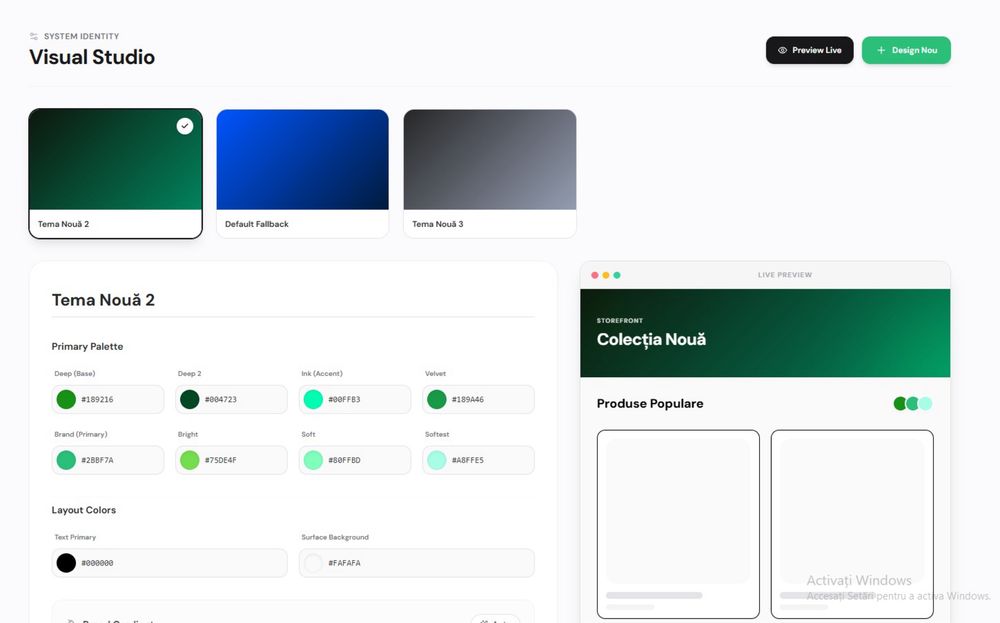The width and height of the screenshot is (1000, 623).
Task: Select the Soft color circle
Action: 313,460
